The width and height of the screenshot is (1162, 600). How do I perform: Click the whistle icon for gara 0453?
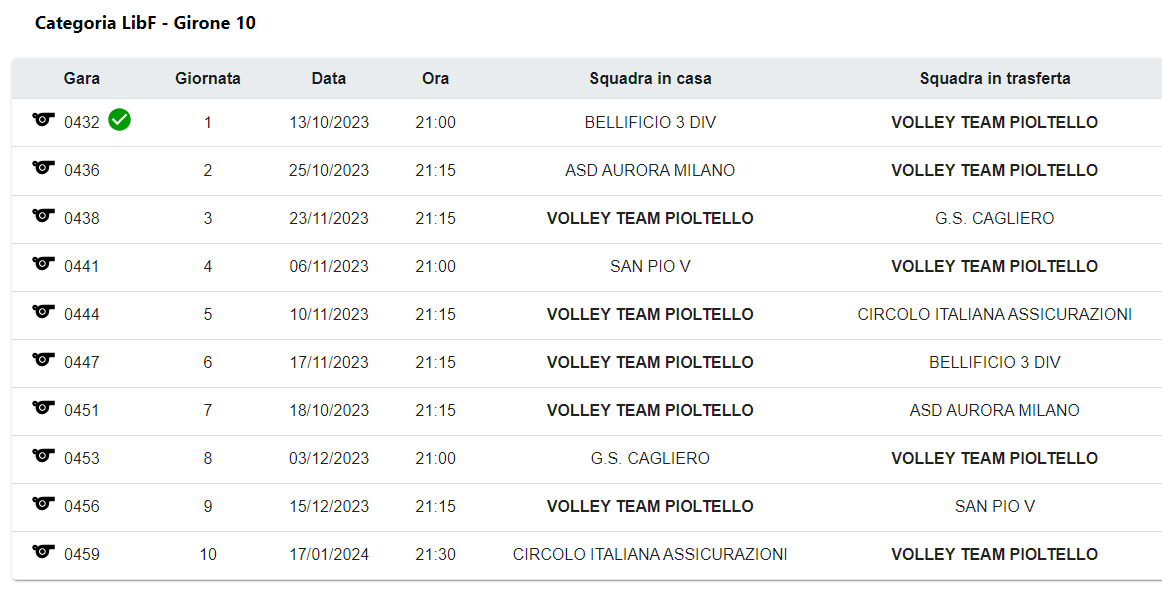click(44, 456)
